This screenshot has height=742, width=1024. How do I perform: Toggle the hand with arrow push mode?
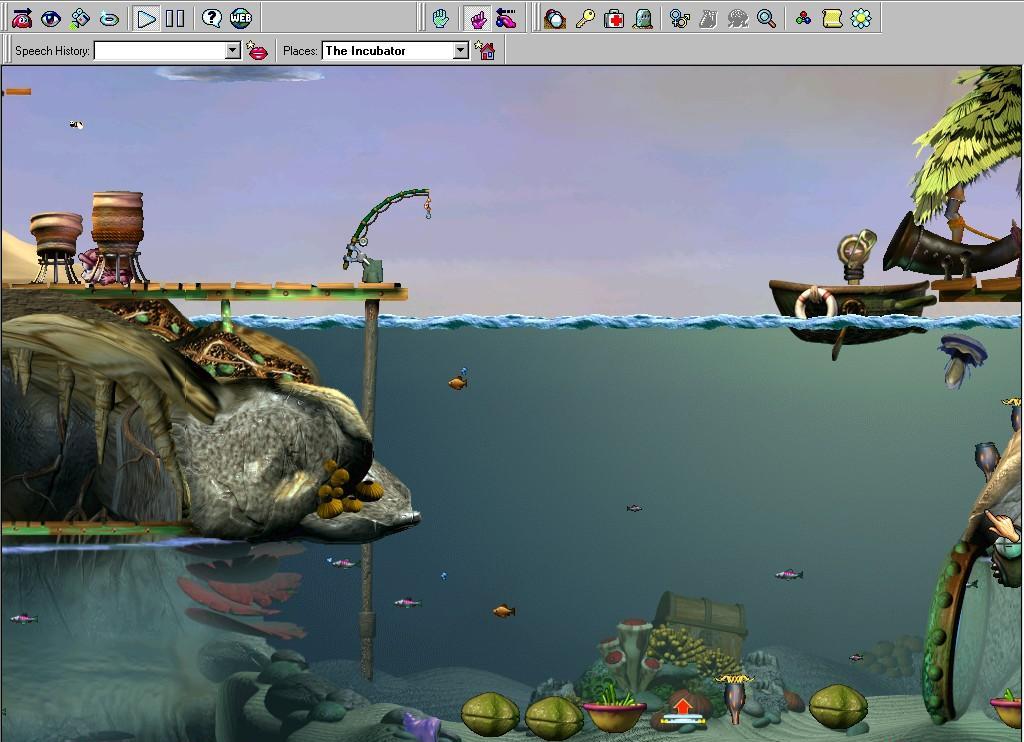coord(507,18)
